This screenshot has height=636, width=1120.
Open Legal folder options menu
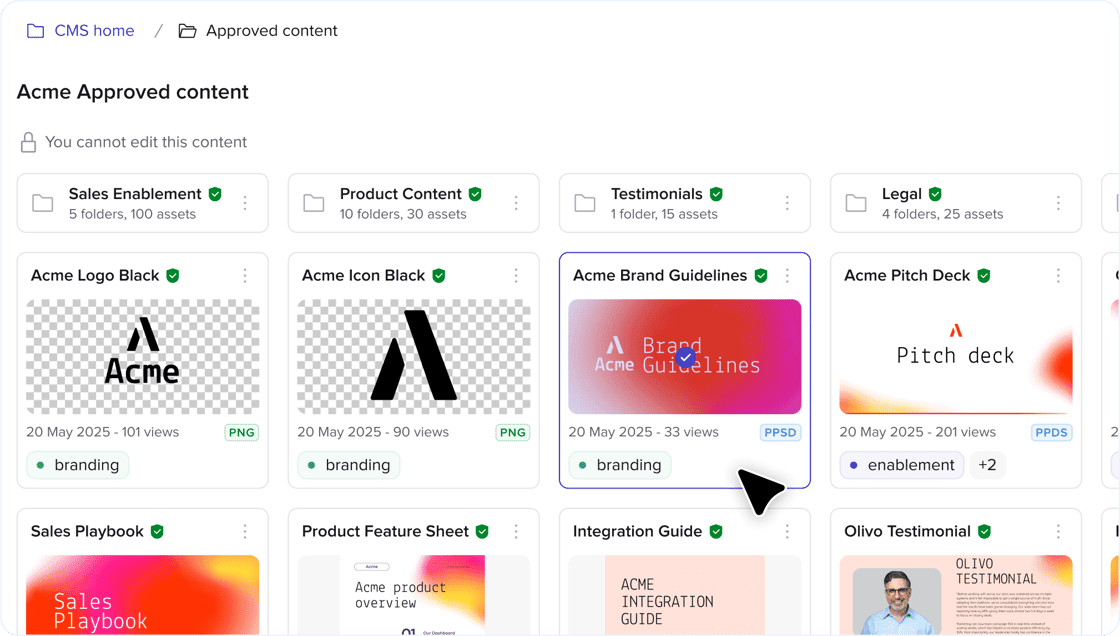click(x=1059, y=203)
